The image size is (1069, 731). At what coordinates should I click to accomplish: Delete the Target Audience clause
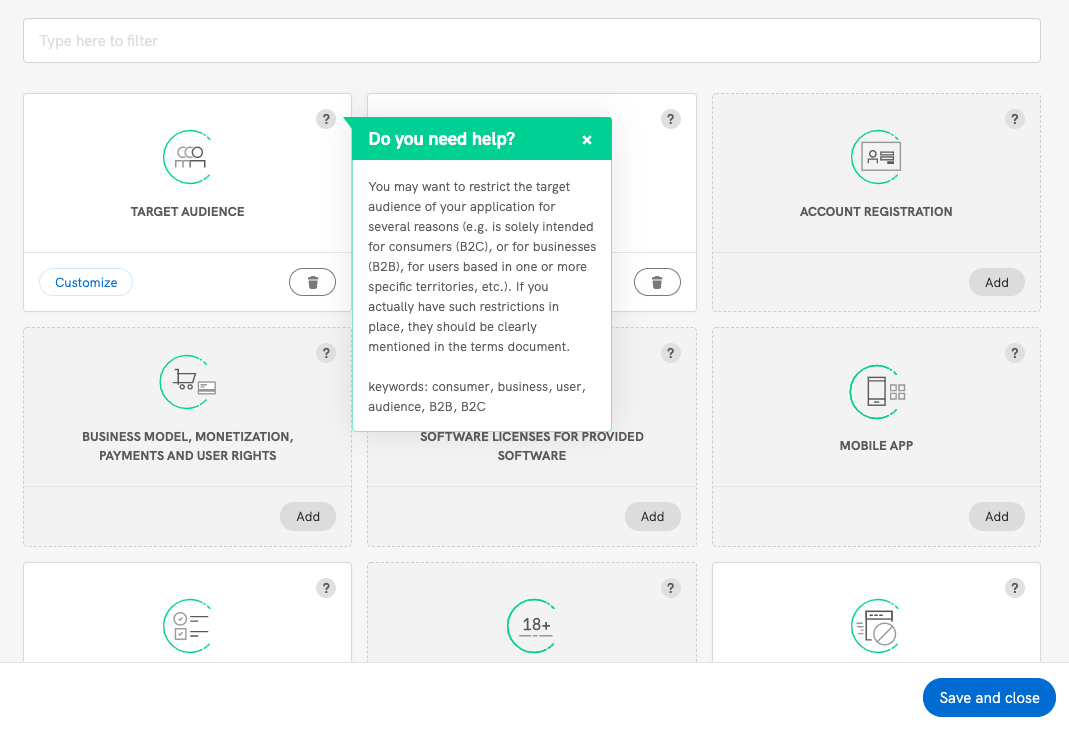[312, 283]
